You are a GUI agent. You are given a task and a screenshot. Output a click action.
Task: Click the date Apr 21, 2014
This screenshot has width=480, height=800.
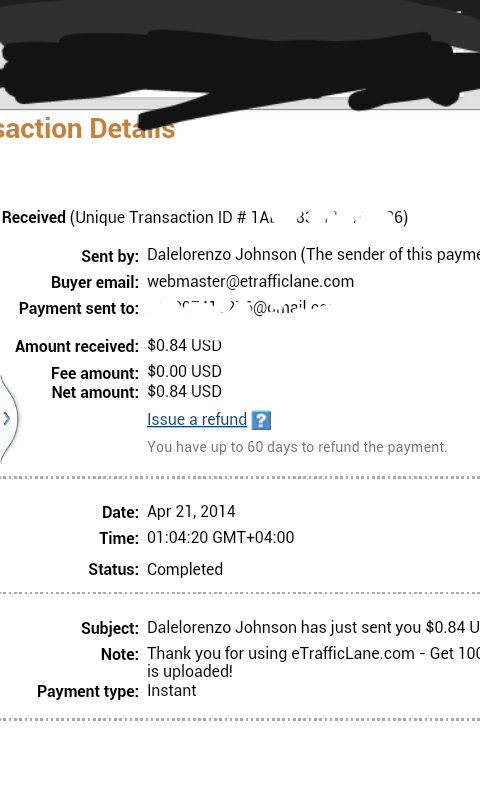point(191,512)
